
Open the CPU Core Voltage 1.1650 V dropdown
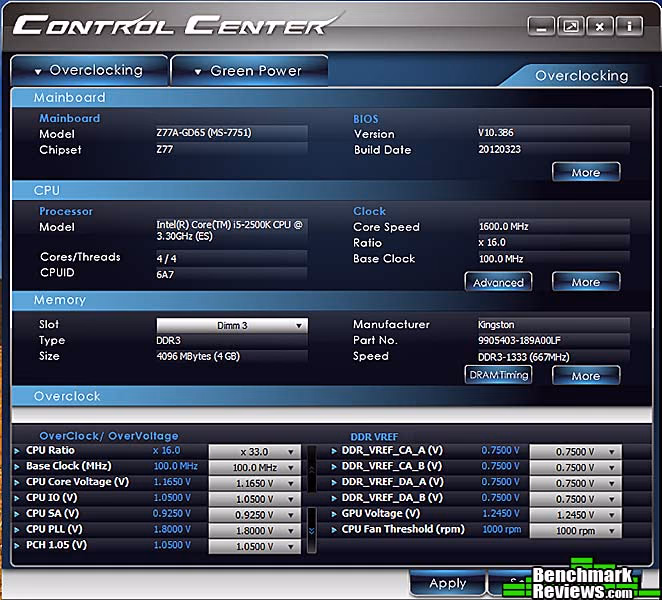(255, 483)
